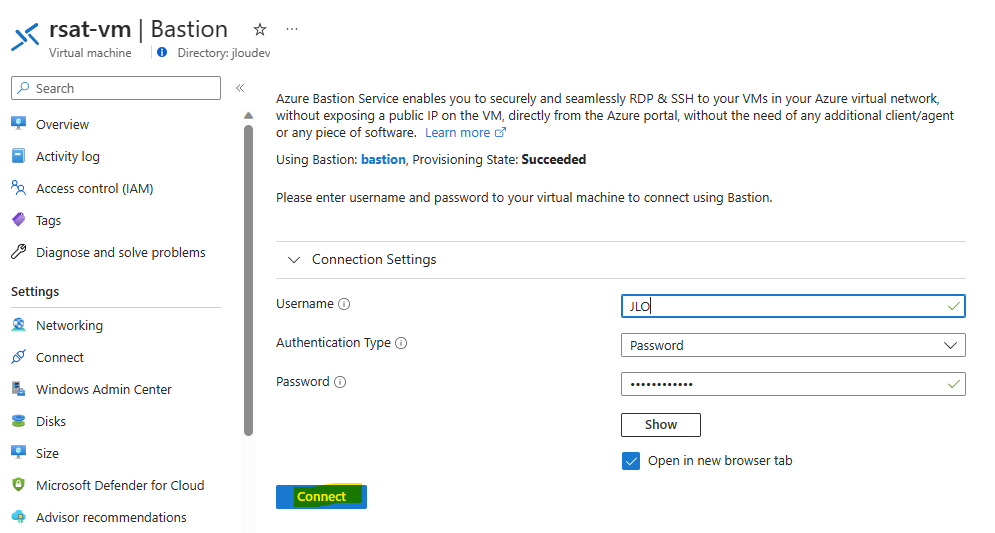Open Overview in the sidebar menu

pyautogui.click(x=62, y=124)
